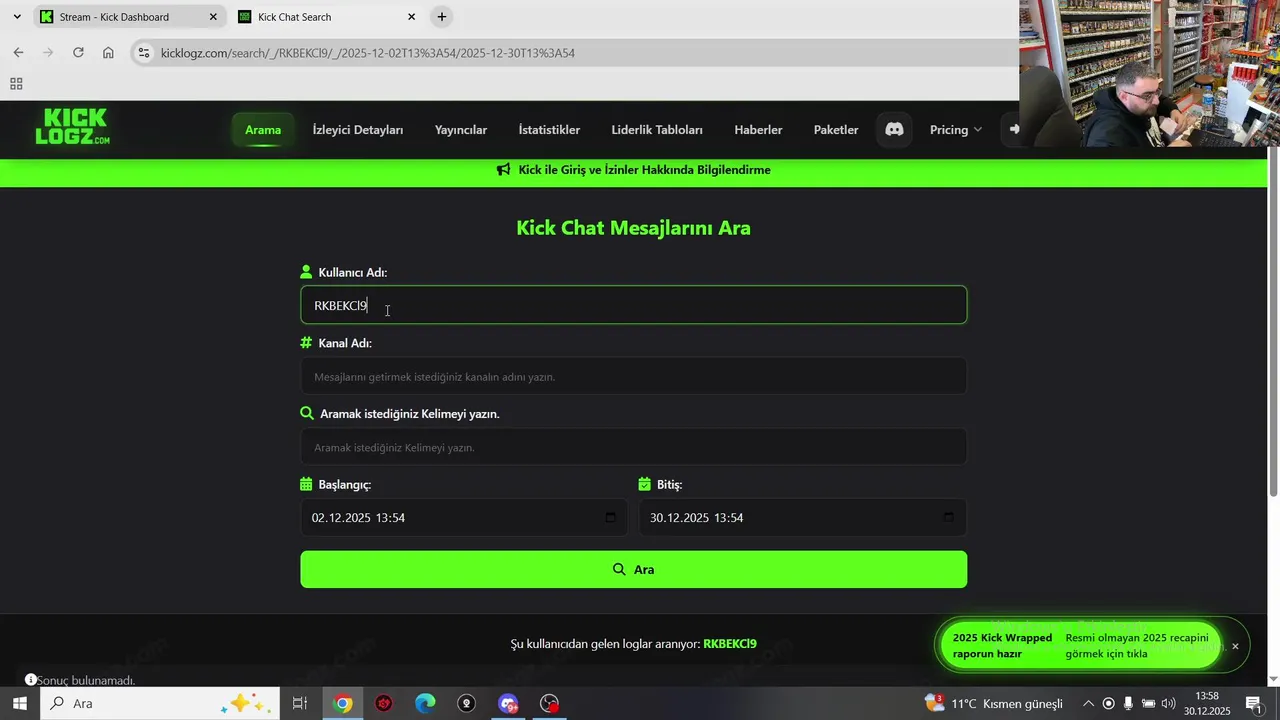This screenshot has width=1280, height=720.
Task: Go back using the browser back arrow
Action: 18,53
